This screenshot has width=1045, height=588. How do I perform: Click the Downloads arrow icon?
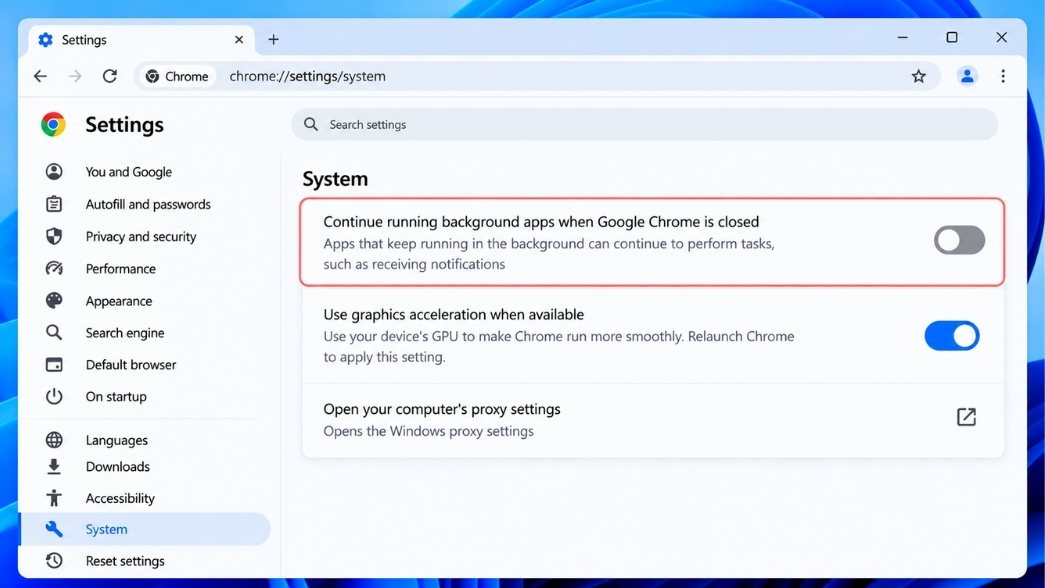[54, 467]
